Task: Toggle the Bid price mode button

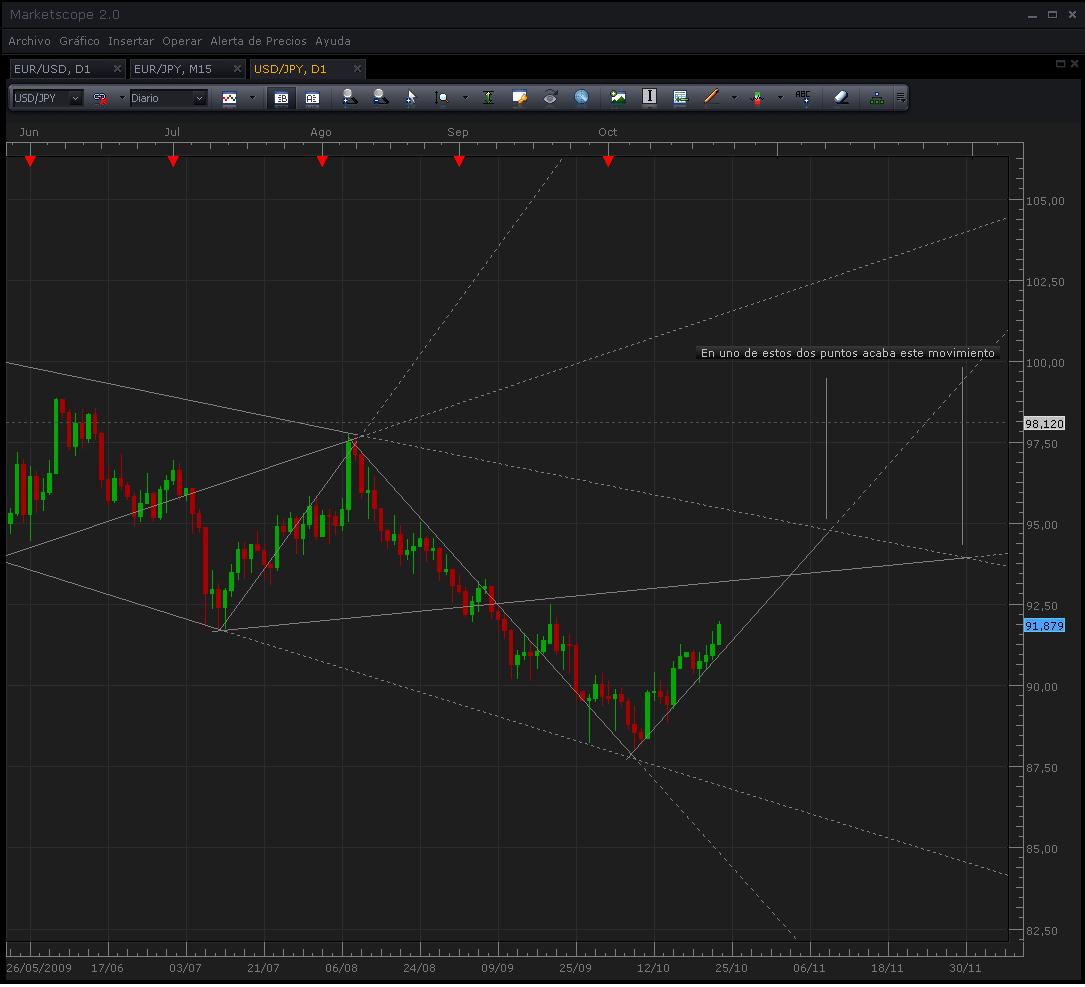Action: tap(281, 98)
